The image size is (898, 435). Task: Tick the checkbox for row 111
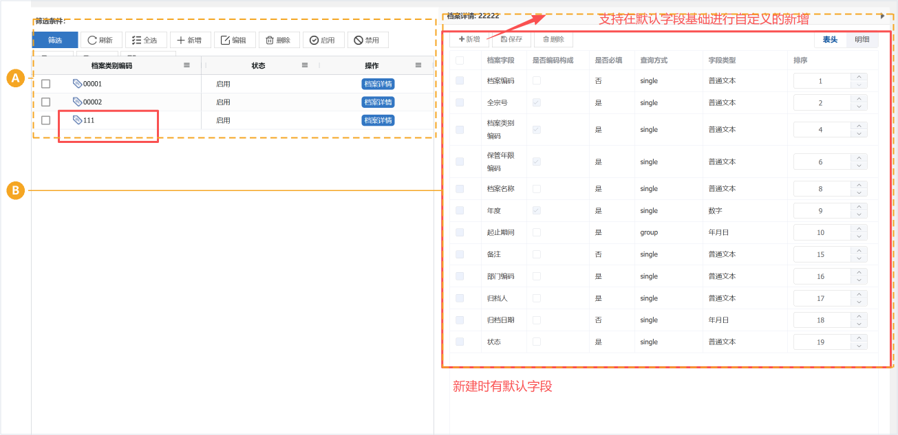coord(46,121)
